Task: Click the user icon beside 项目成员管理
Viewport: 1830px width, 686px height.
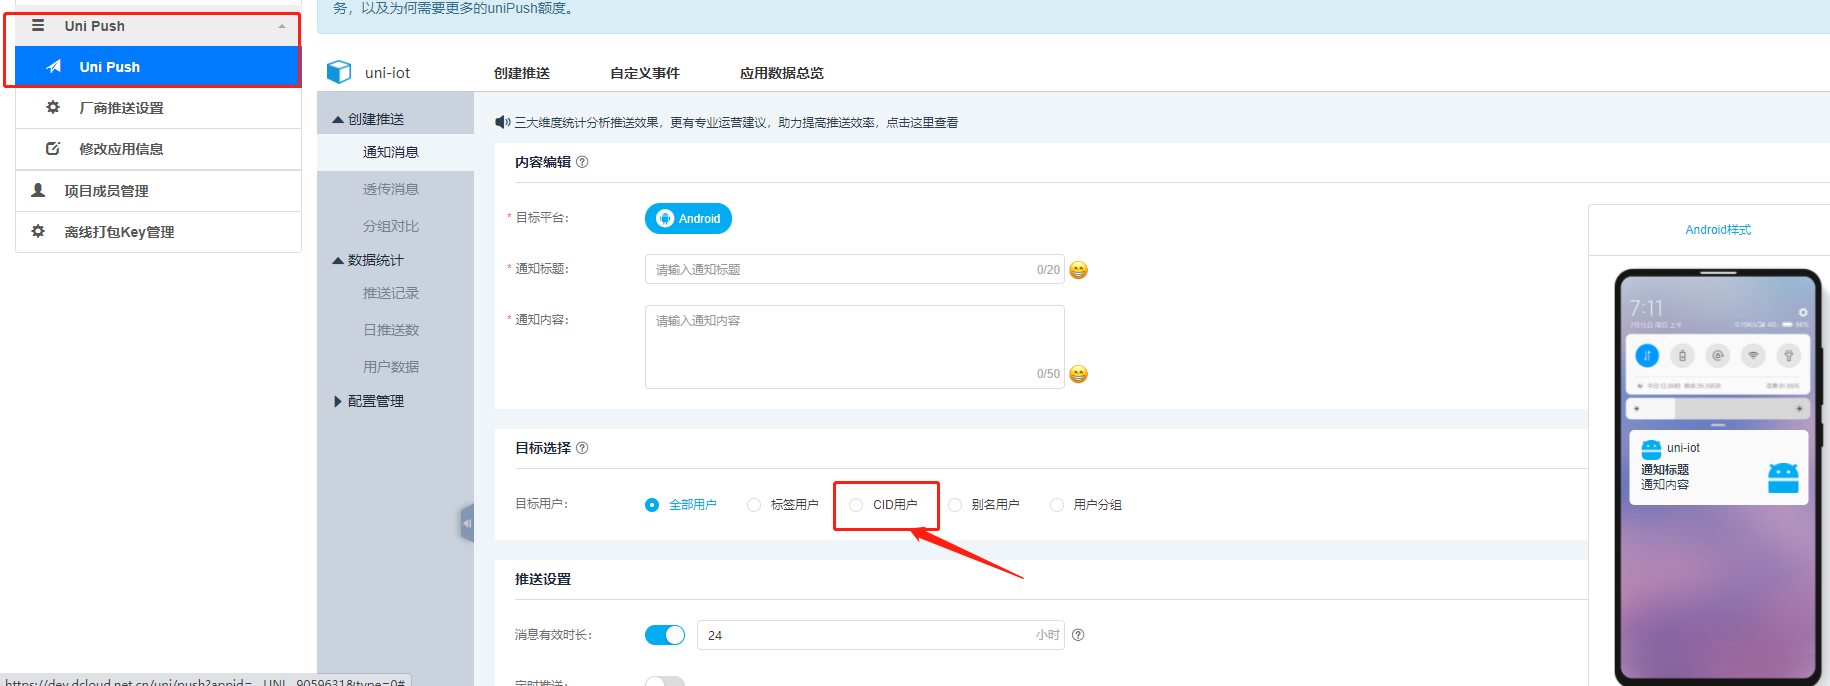Action: point(38,190)
